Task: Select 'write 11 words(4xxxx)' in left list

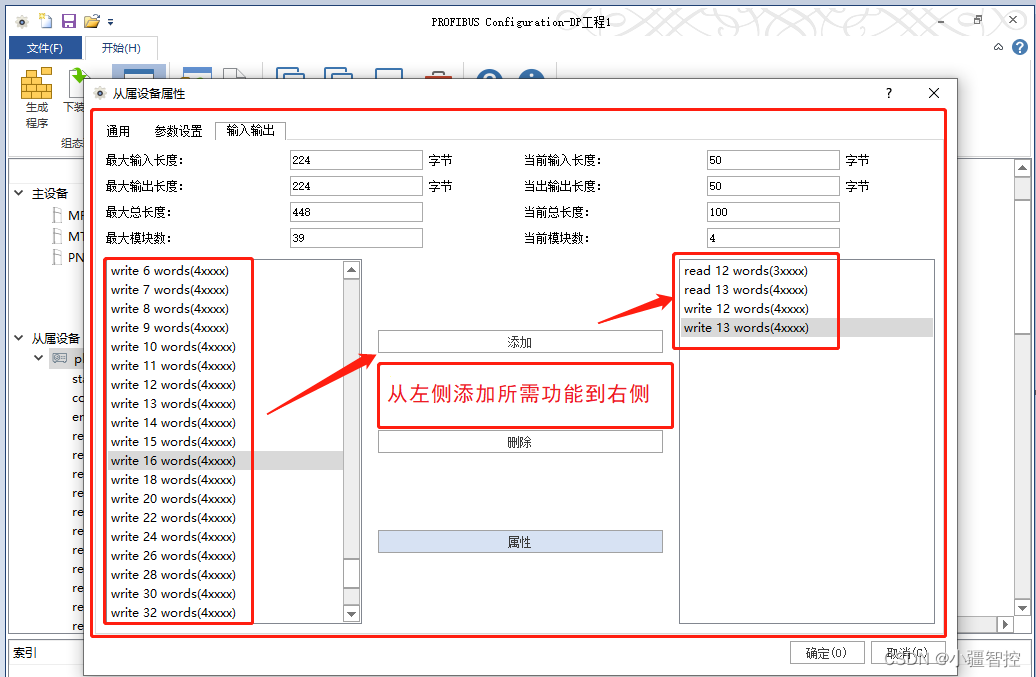Action: click(x=225, y=366)
